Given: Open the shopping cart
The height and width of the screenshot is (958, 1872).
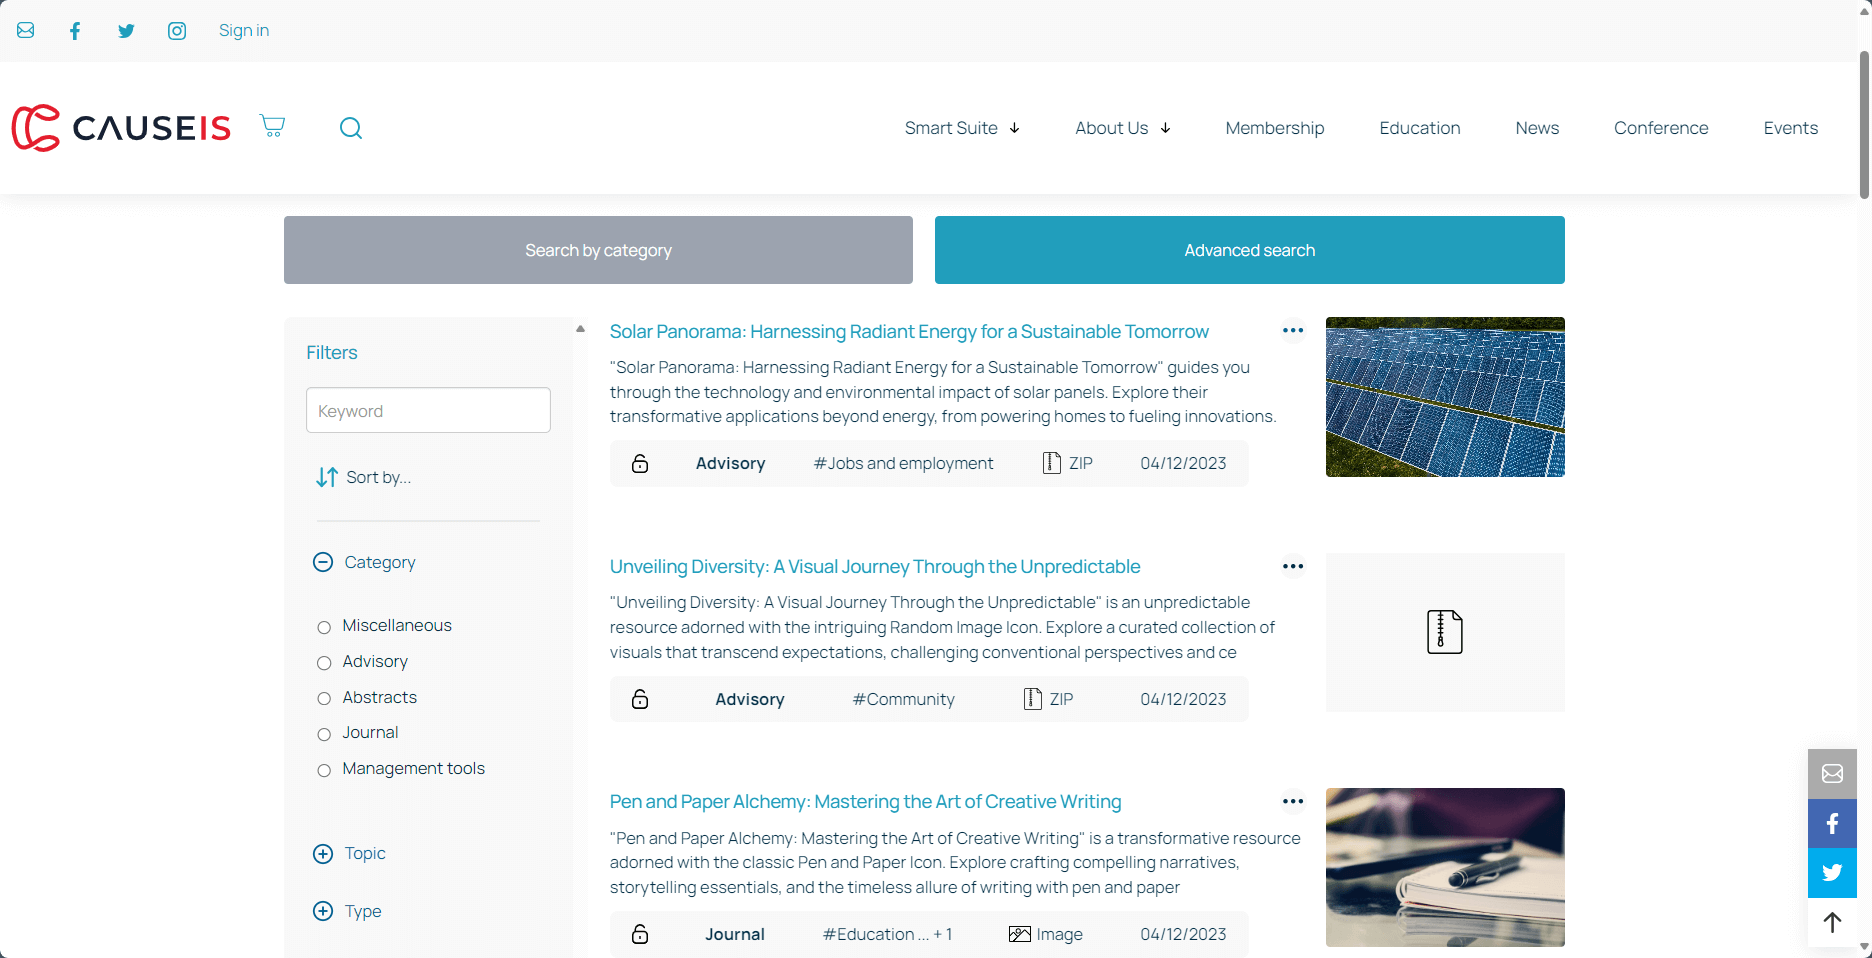Looking at the screenshot, I should tap(272, 126).
